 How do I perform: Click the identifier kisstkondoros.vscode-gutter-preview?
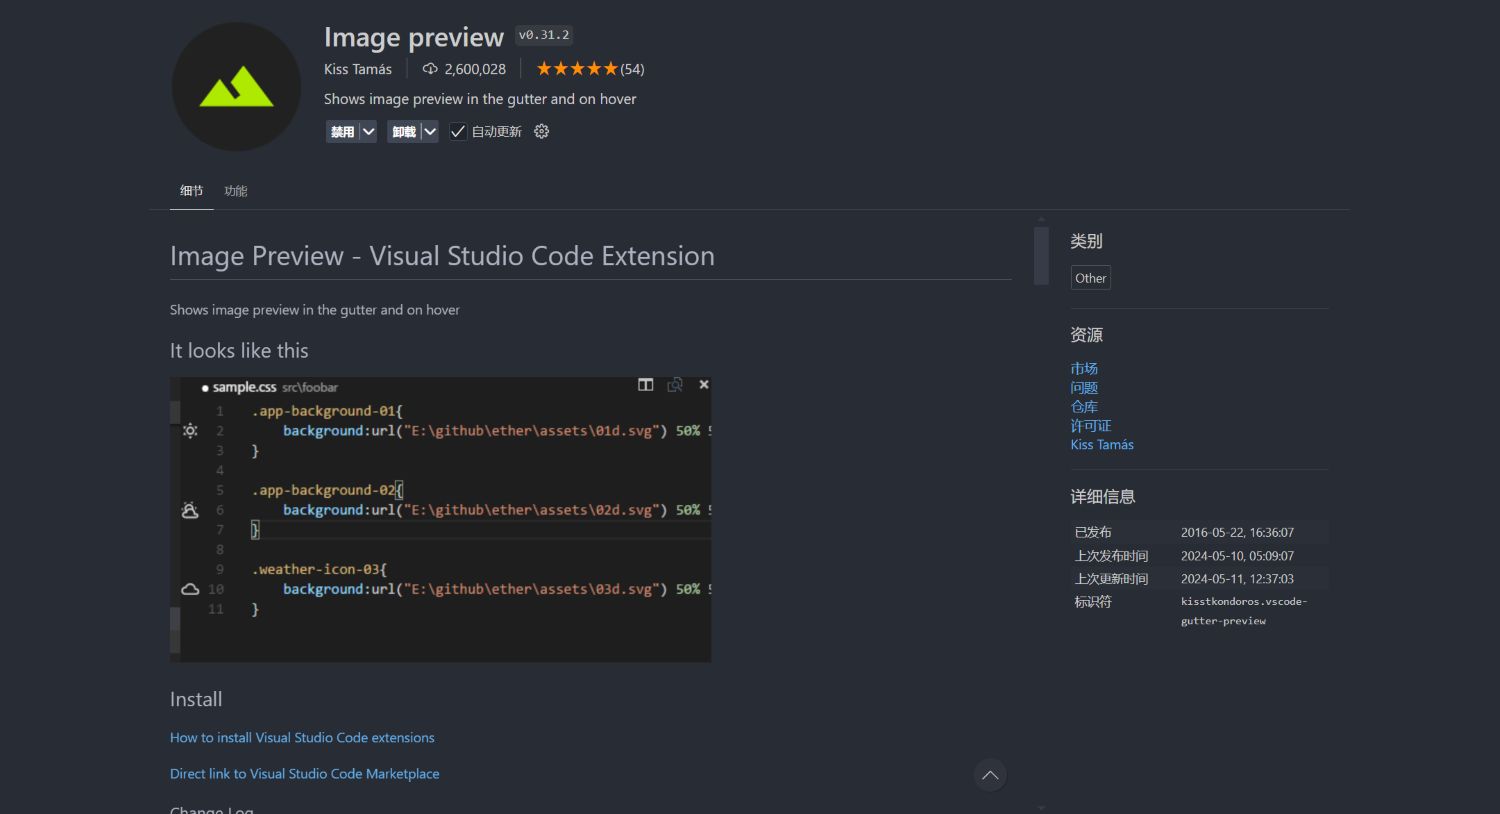pyautogui.click(x=1244, y=611)
